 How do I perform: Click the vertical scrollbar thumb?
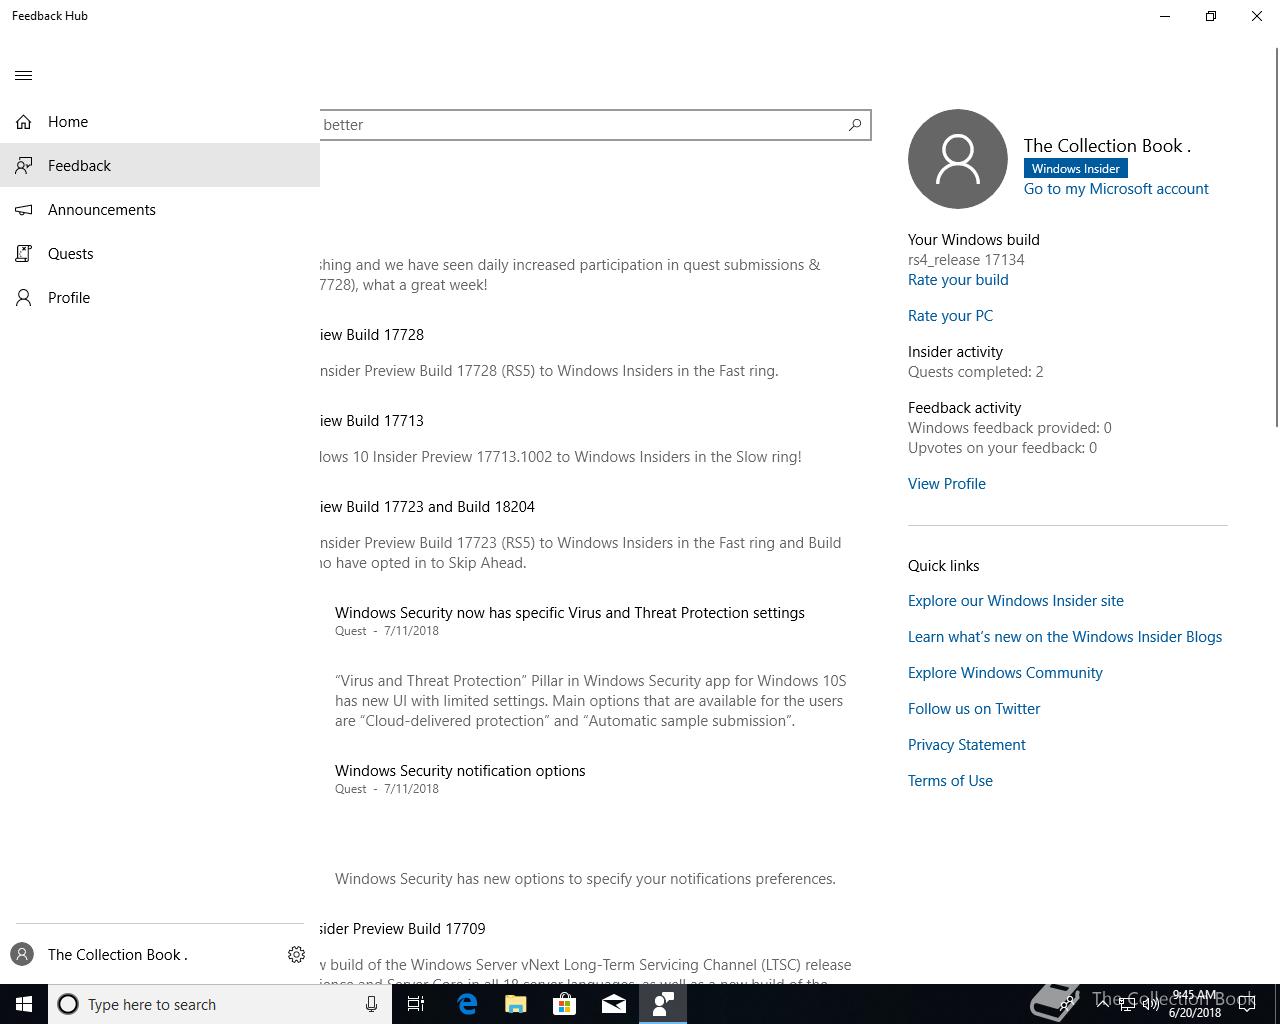pyautogui.click(x=1276, y=237)
